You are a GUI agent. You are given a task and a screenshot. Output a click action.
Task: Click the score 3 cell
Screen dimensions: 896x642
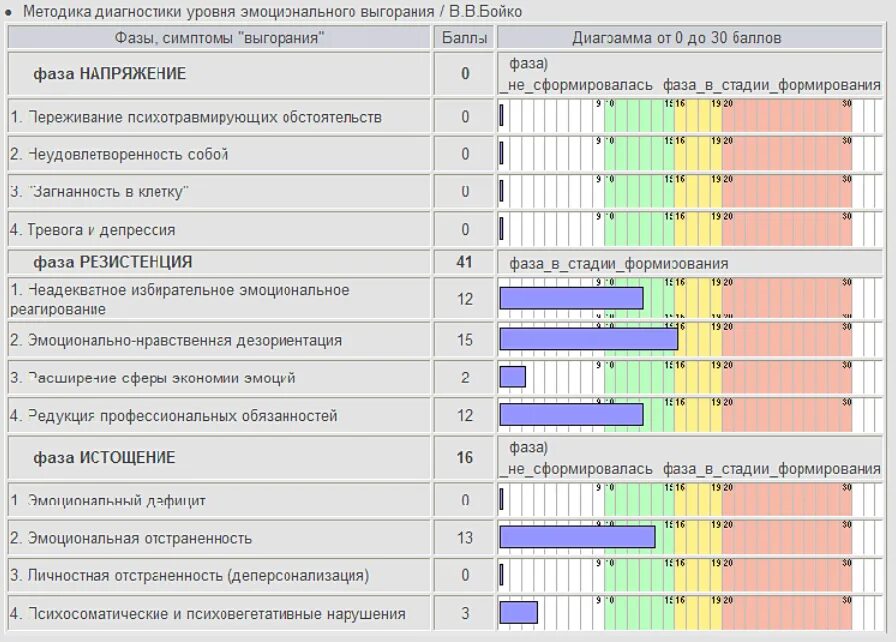464,613
